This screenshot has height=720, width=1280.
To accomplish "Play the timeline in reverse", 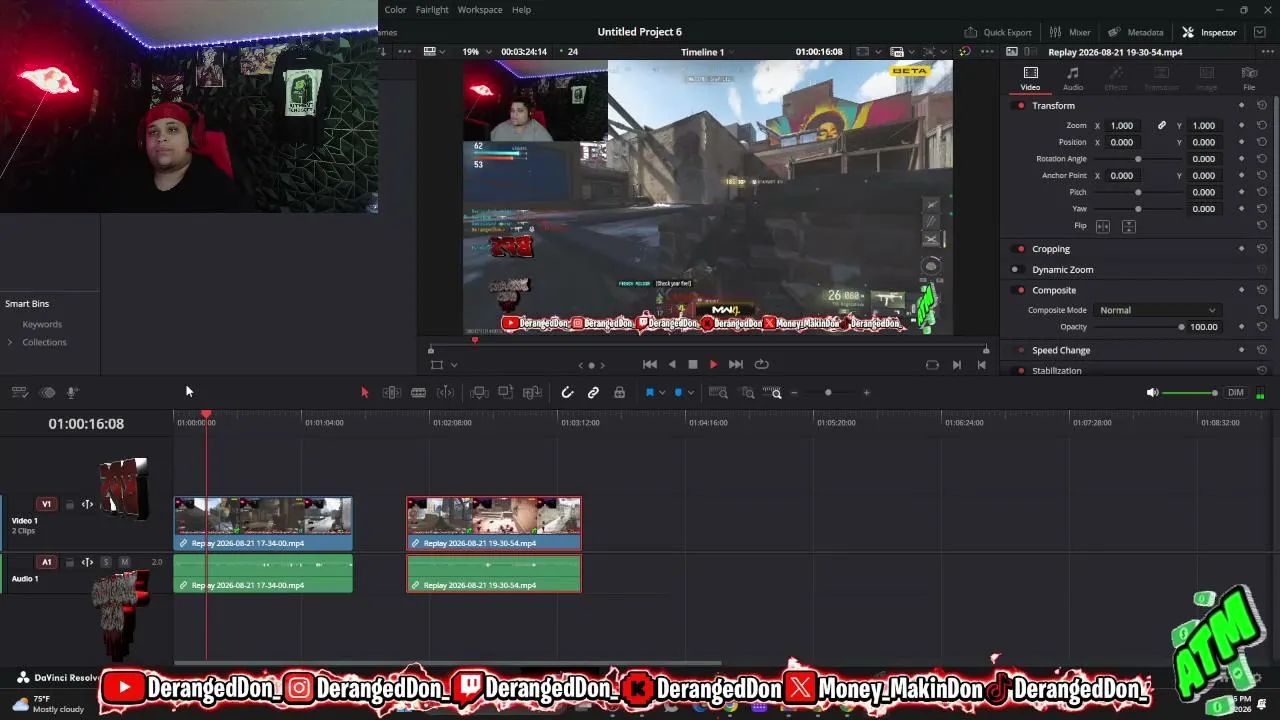I will tap(672, 365).
